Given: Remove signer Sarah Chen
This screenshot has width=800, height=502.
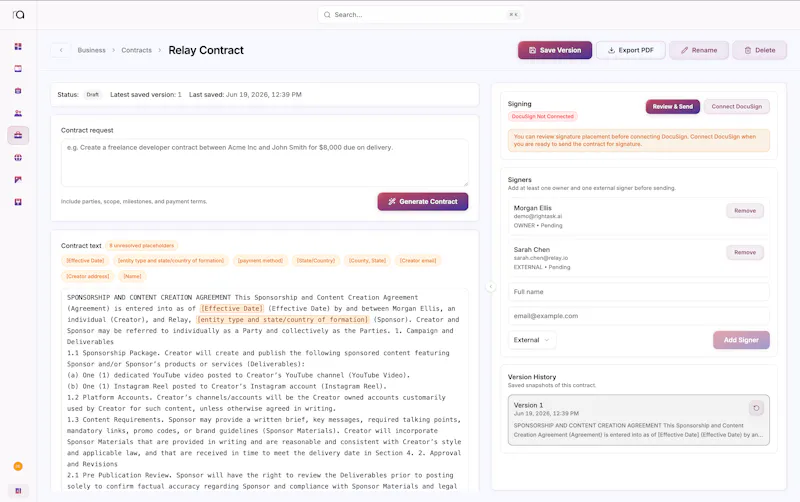Looking at the screenshot, I should point(745,253).
